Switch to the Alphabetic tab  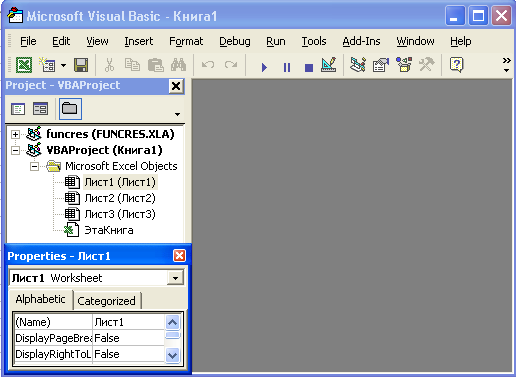(40, 299)
